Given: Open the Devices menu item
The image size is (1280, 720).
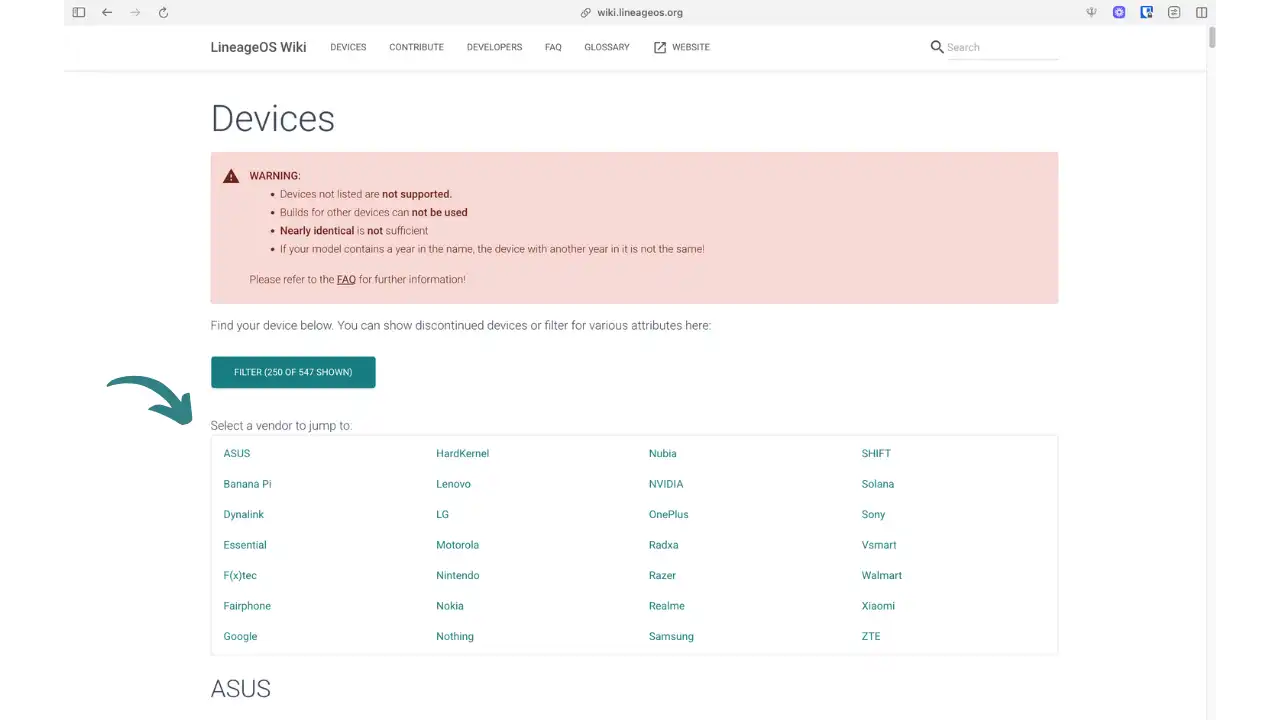Looking at the screenshot, I should pyautogui.click(x=348, y=47).
